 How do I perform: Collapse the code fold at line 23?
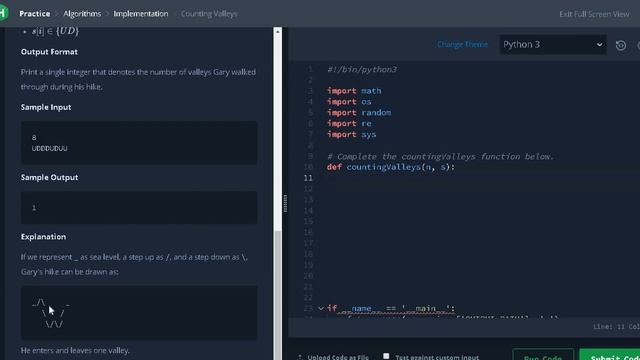coord(321,308)
